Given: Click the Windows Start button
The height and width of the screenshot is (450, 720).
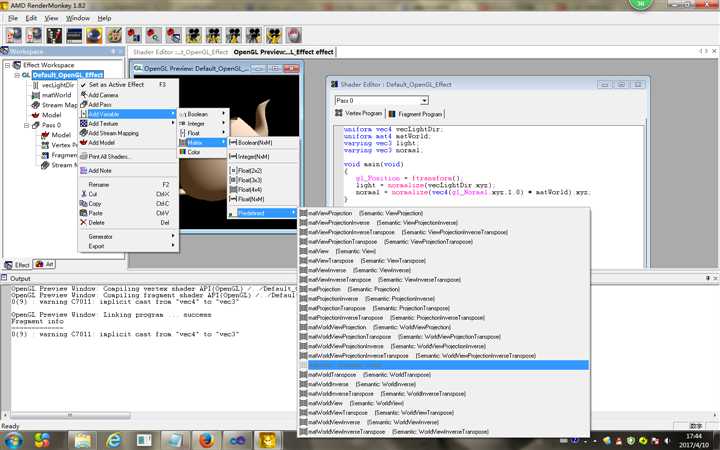Looking at the screenshot, I should [12, 440].
